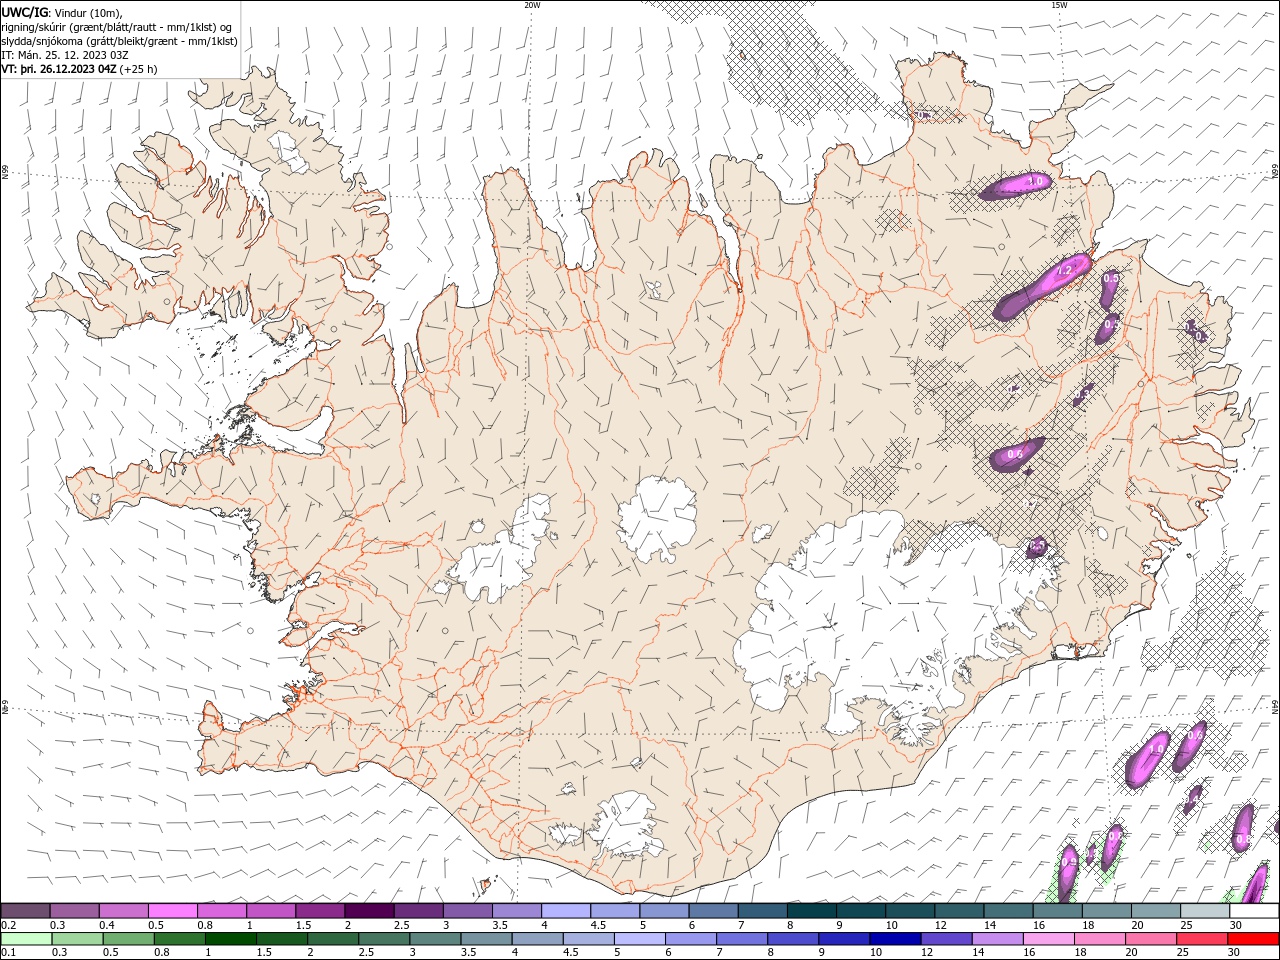Pick lower legend swatch starting at 14
The width and height of the screenshot is (1280, 960).
998,939
